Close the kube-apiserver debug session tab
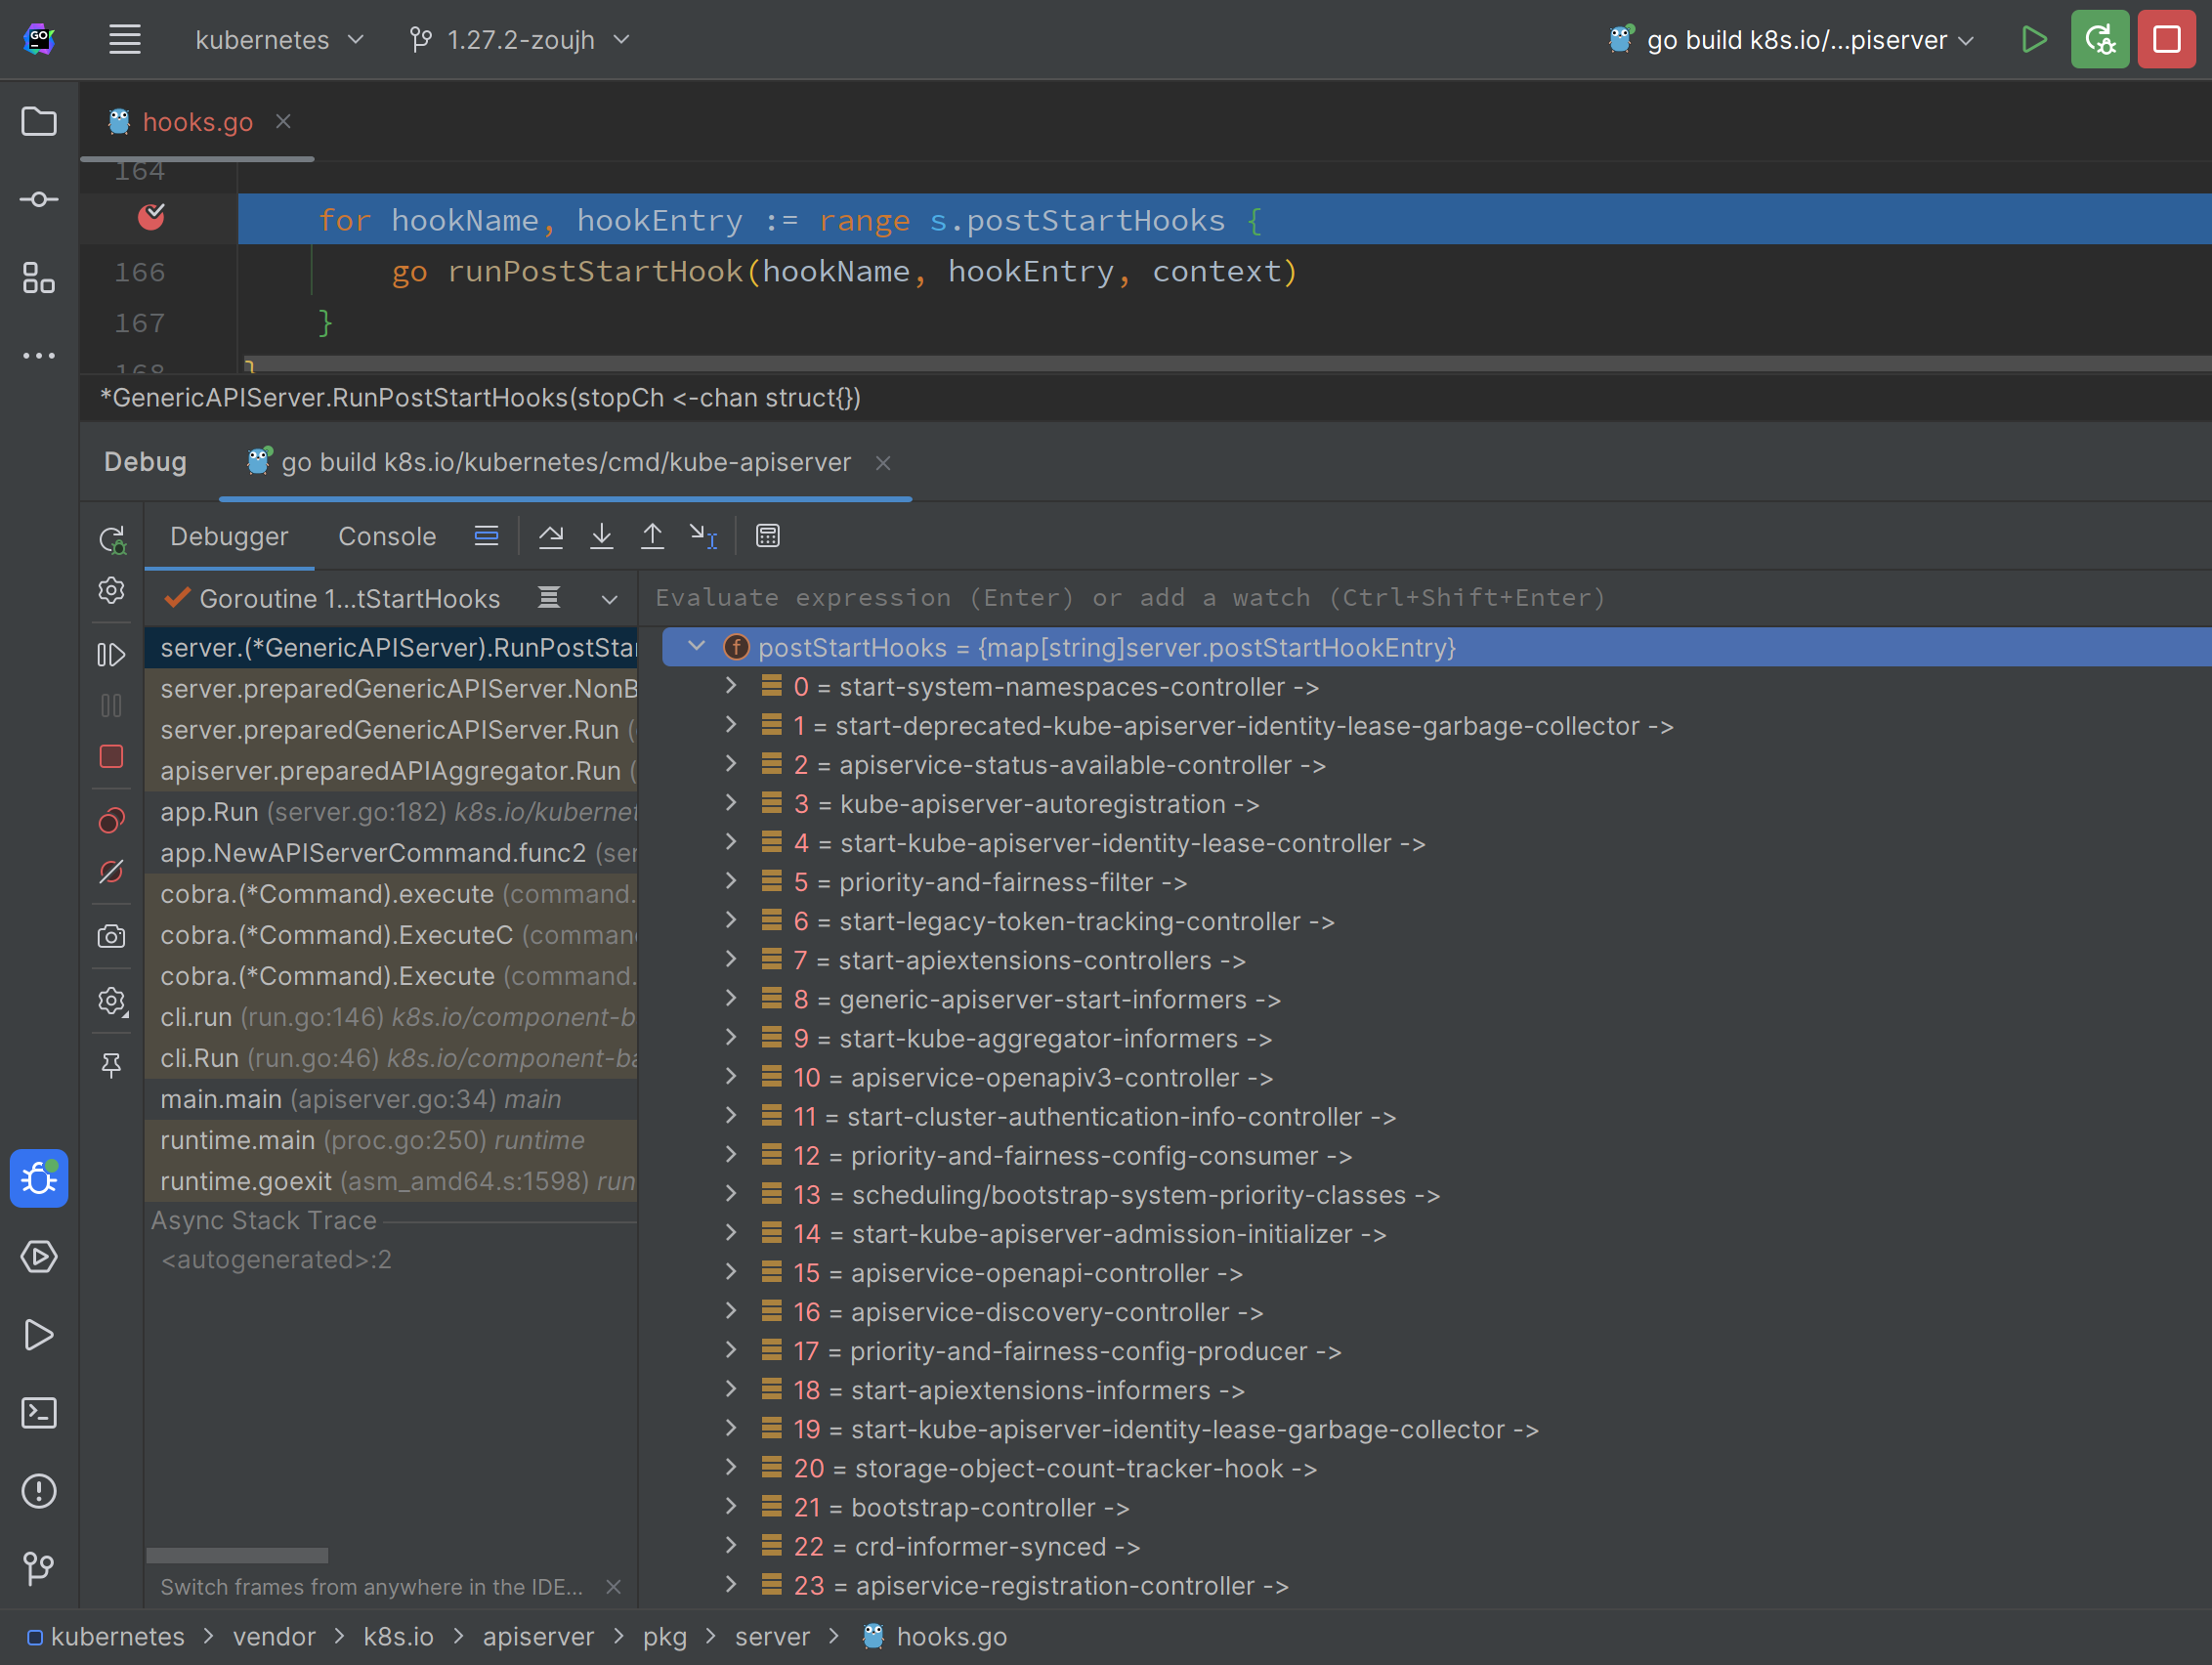This screenshot has width=2212, height=1665. click(883, 463)
